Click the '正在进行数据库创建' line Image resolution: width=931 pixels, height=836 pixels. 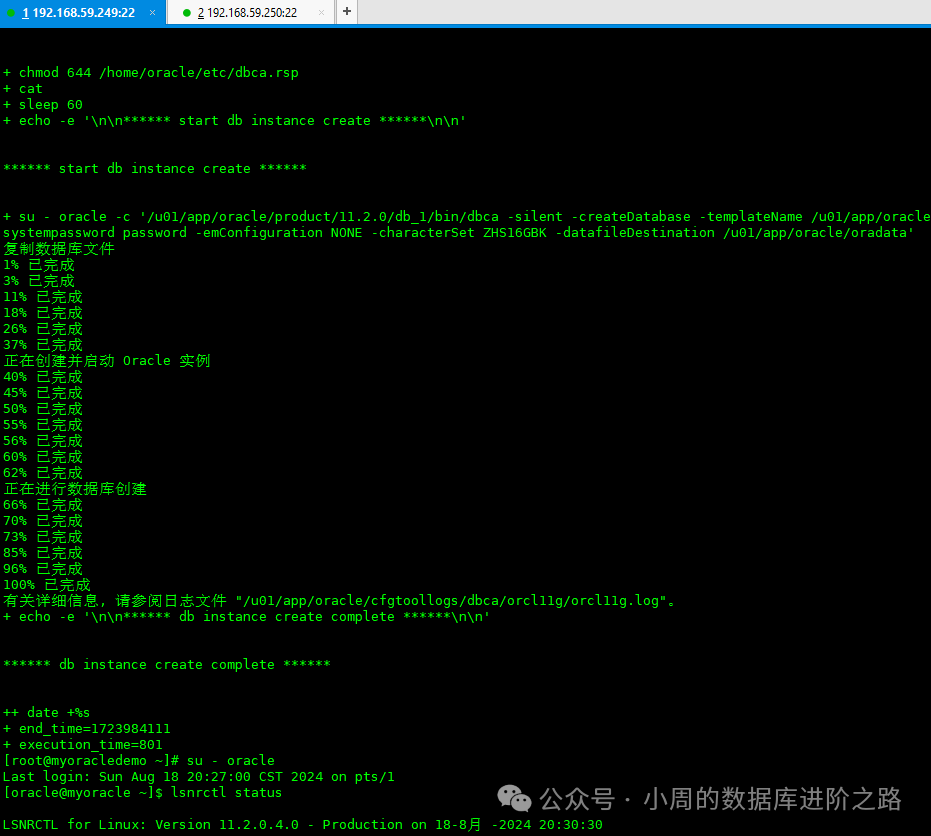point(75,489)
